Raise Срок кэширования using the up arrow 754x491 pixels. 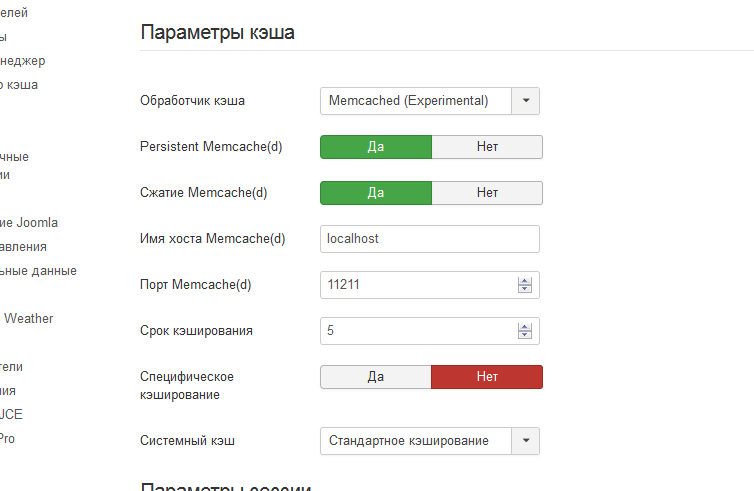524,327
